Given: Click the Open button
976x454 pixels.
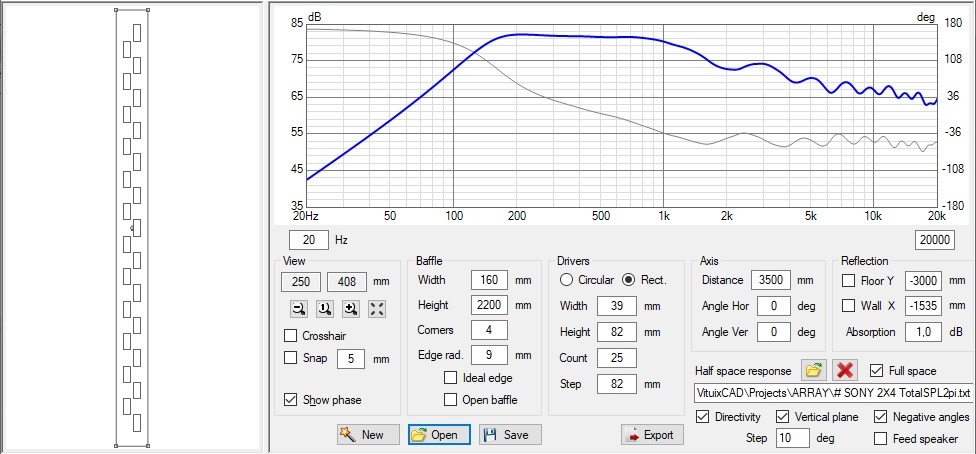Looking at the screenshot, I should [x=439, y=435].
